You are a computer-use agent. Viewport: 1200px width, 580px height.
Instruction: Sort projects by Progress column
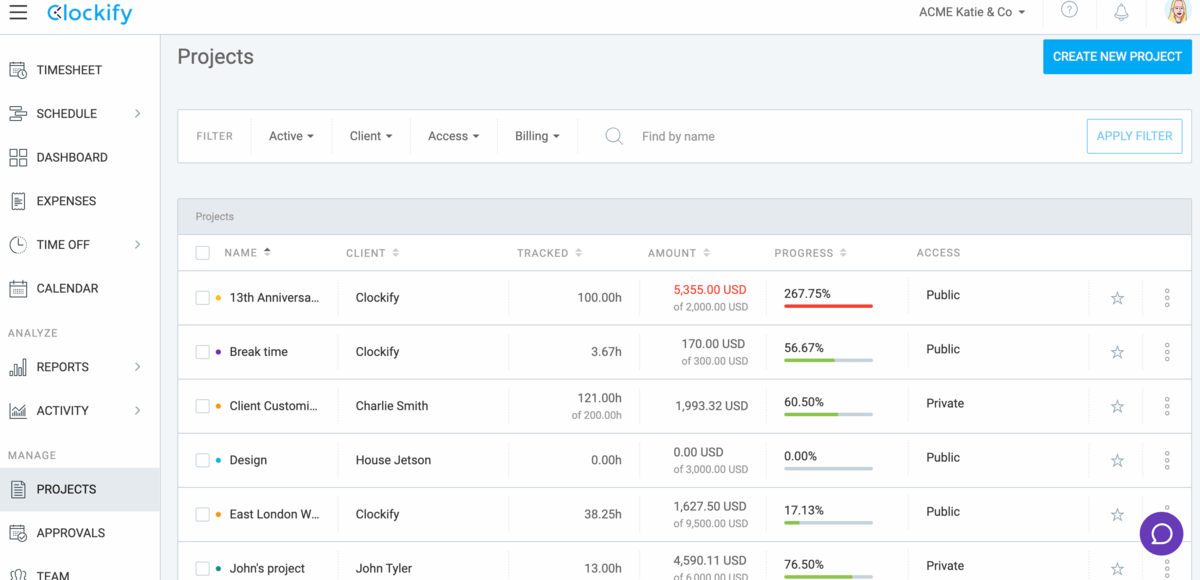pos(811,253)
